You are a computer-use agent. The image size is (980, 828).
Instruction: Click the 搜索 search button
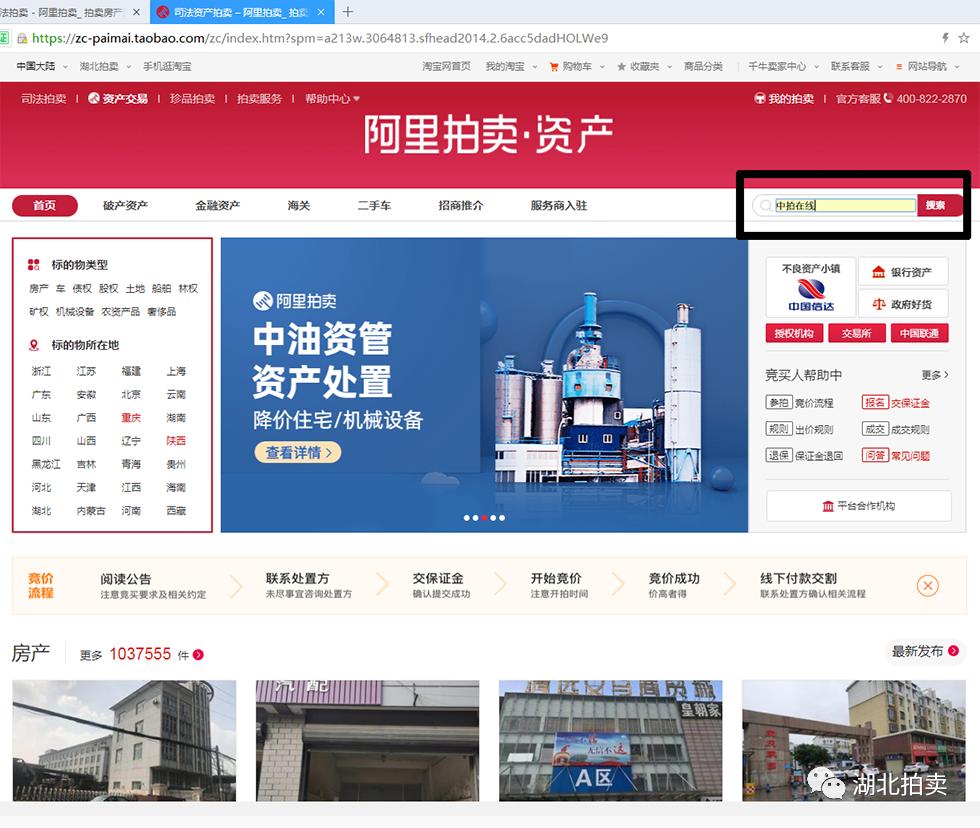tap(936, 205)
